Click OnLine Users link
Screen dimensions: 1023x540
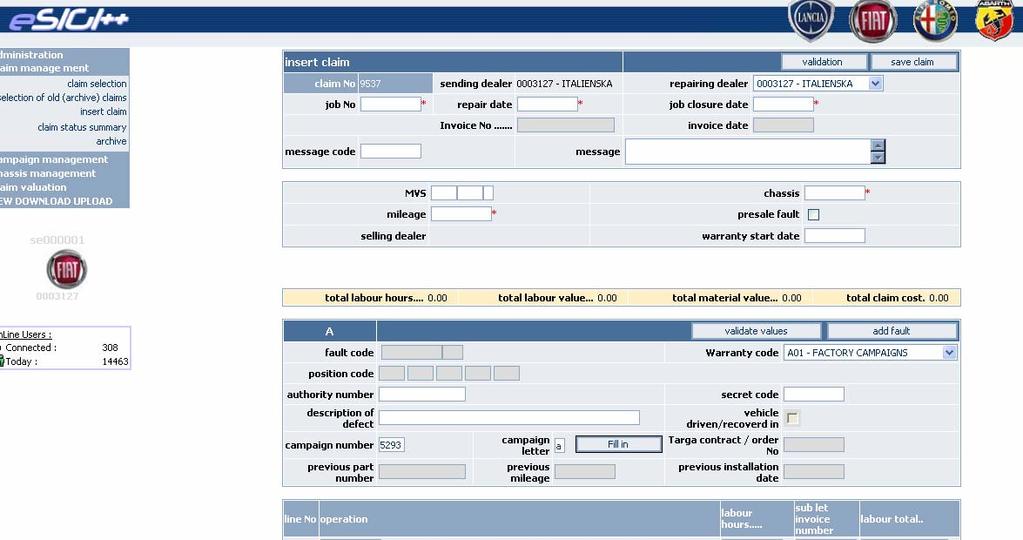26,335
